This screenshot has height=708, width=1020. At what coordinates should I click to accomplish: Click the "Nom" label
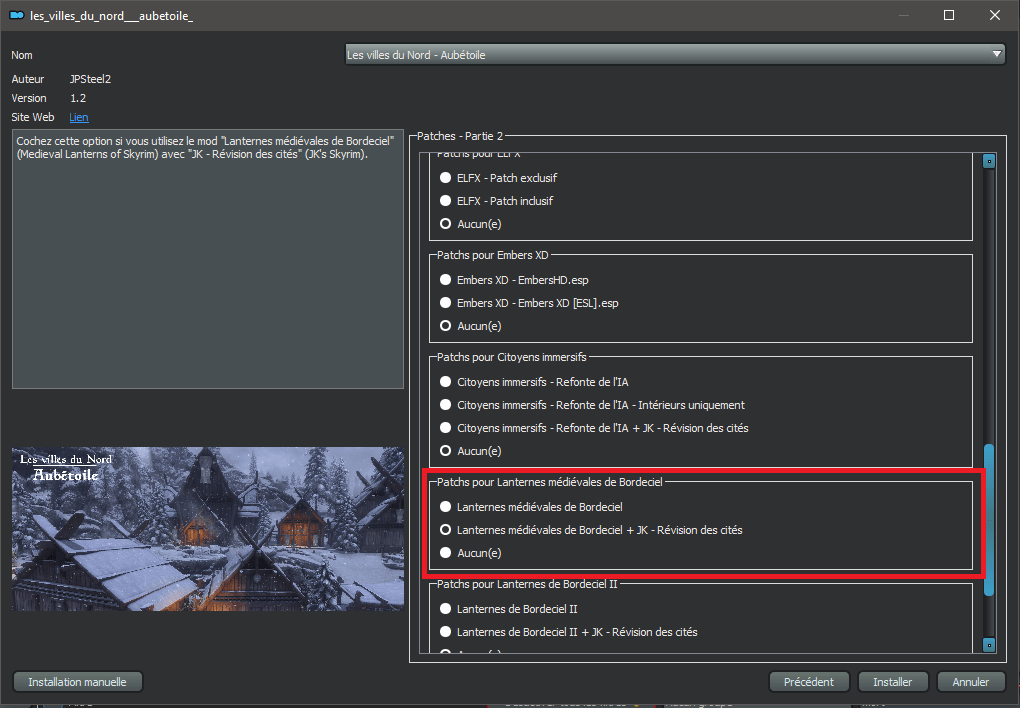tap(22, 55)
